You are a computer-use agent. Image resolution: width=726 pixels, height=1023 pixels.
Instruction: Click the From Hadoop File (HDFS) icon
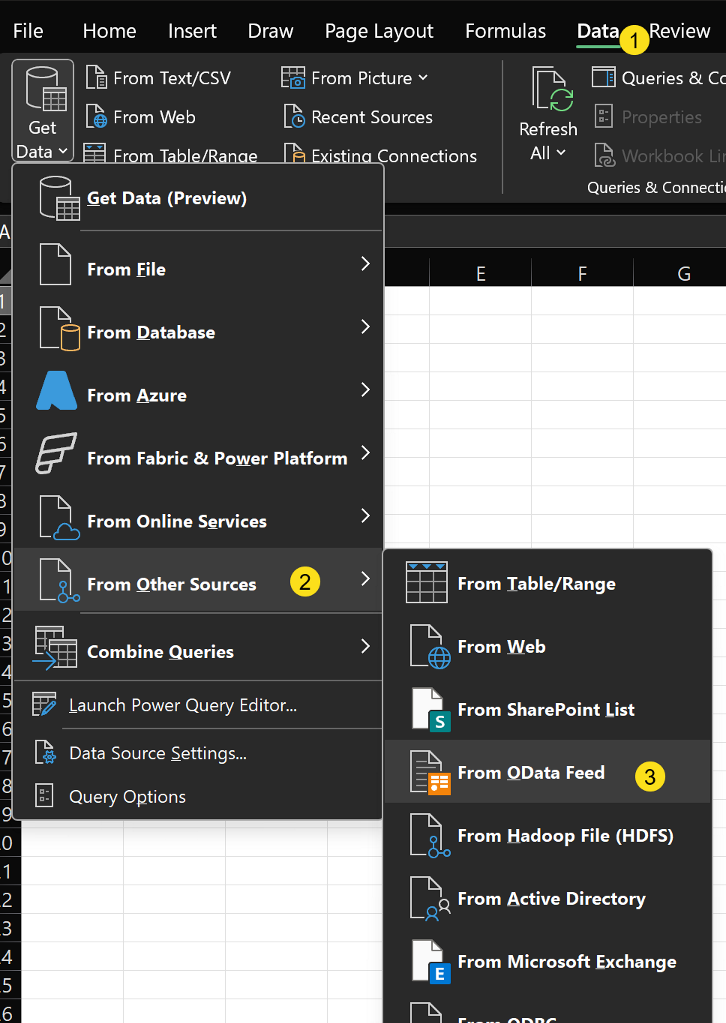pyautogui.click(x=431, y=836)
